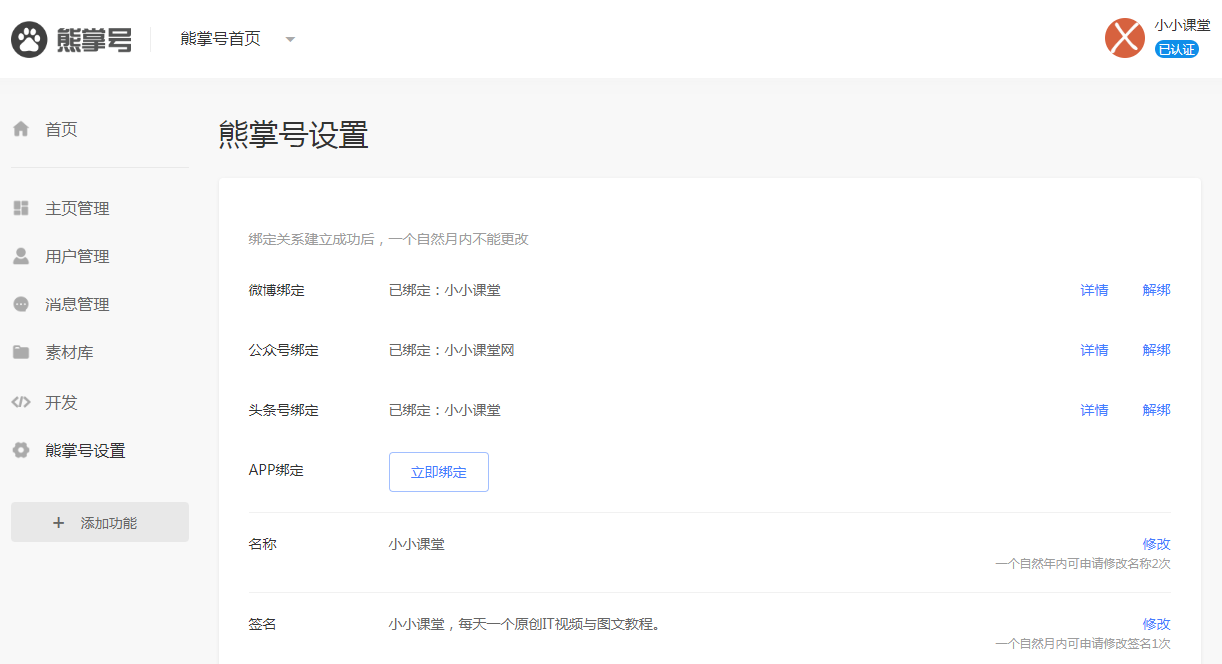The height and width of the screenshot is (664, 1222).
Task: View 详情 for 微博绑定
Action: pyautogui.click(x=1094, y=290)
